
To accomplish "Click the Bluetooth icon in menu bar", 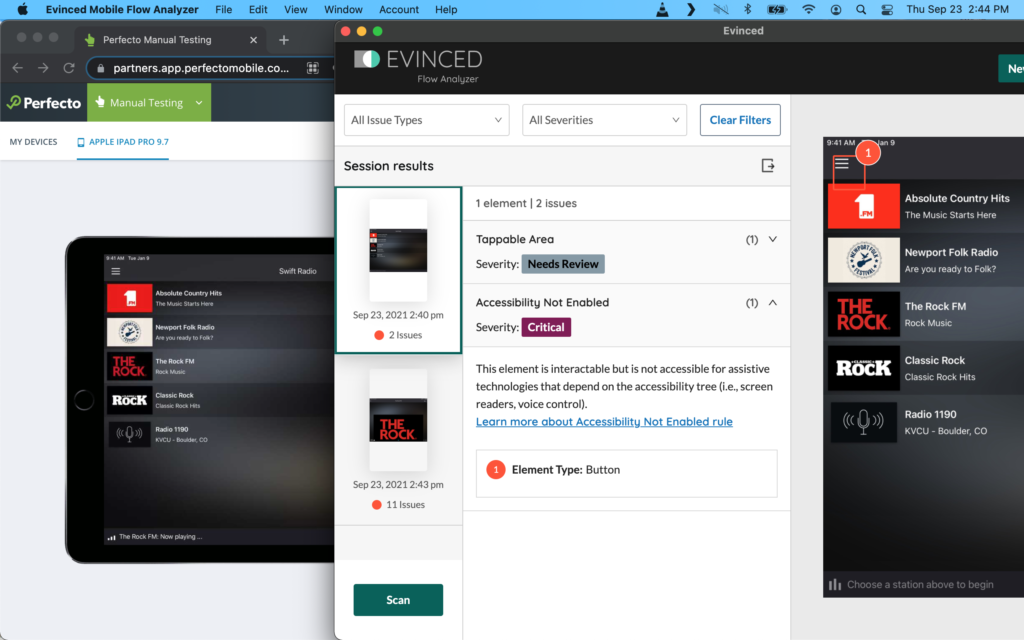I will (748, 9).
